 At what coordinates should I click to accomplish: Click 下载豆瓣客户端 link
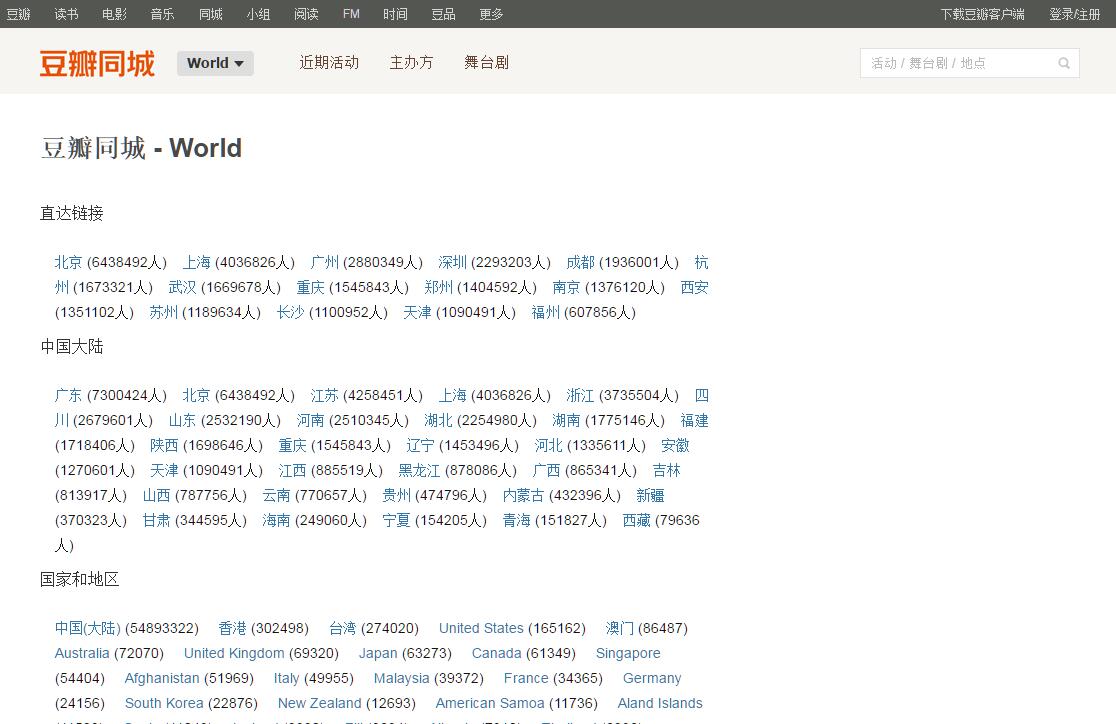982,14
